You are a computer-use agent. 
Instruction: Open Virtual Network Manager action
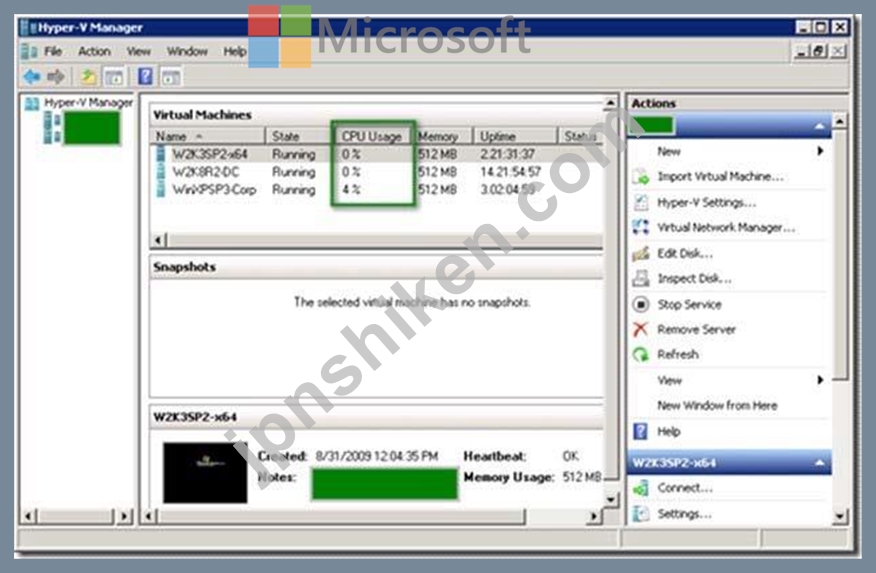[726, 227]
